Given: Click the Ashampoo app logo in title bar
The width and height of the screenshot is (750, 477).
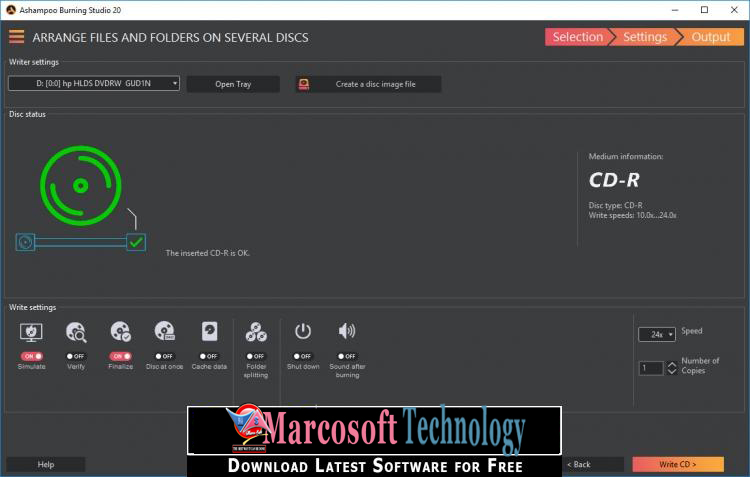Looking at the screenshot, I should [11, 10].
